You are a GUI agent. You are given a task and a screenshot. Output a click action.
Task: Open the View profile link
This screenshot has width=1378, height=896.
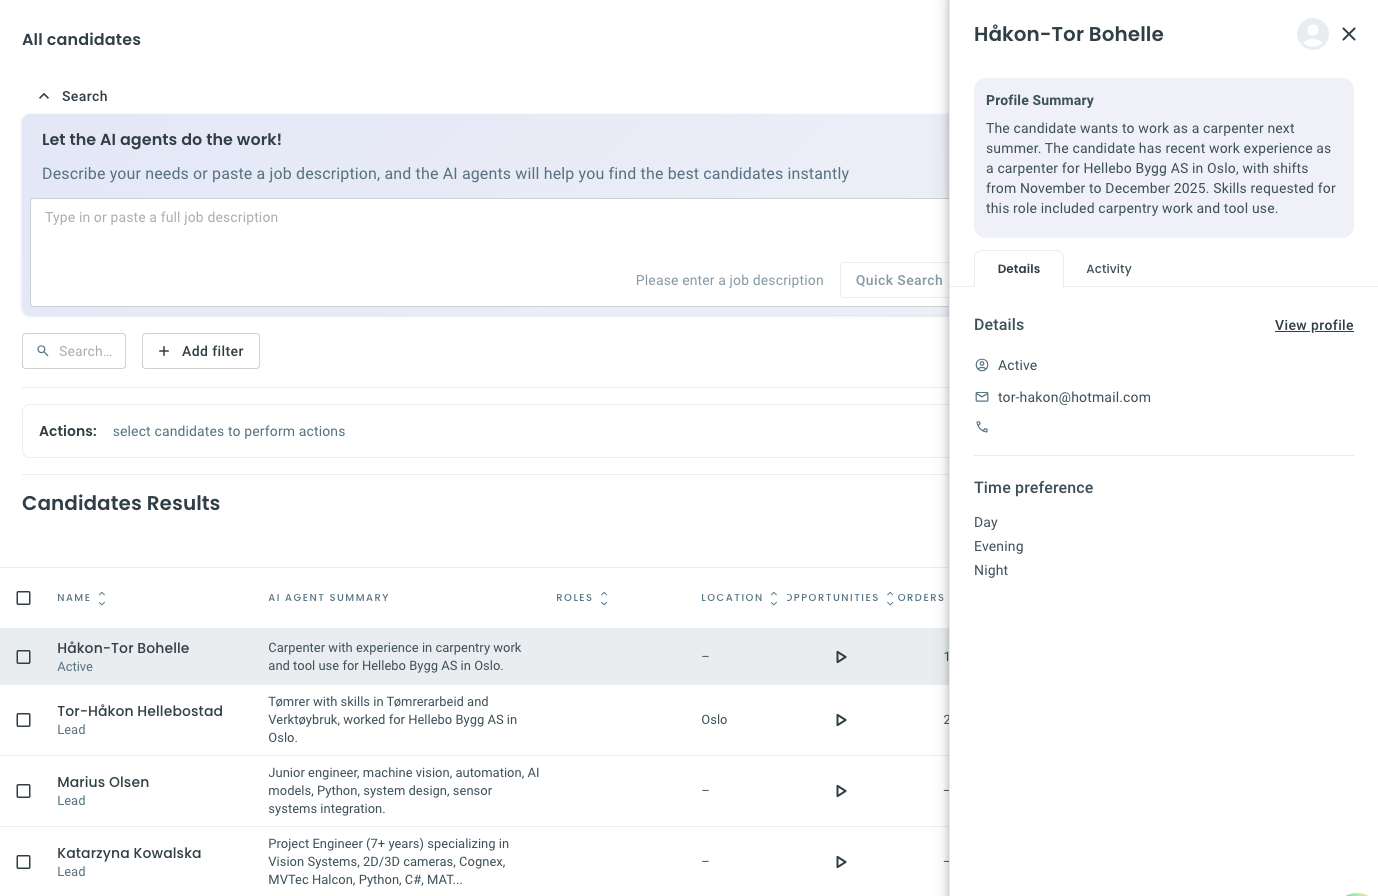(1314, 325)
